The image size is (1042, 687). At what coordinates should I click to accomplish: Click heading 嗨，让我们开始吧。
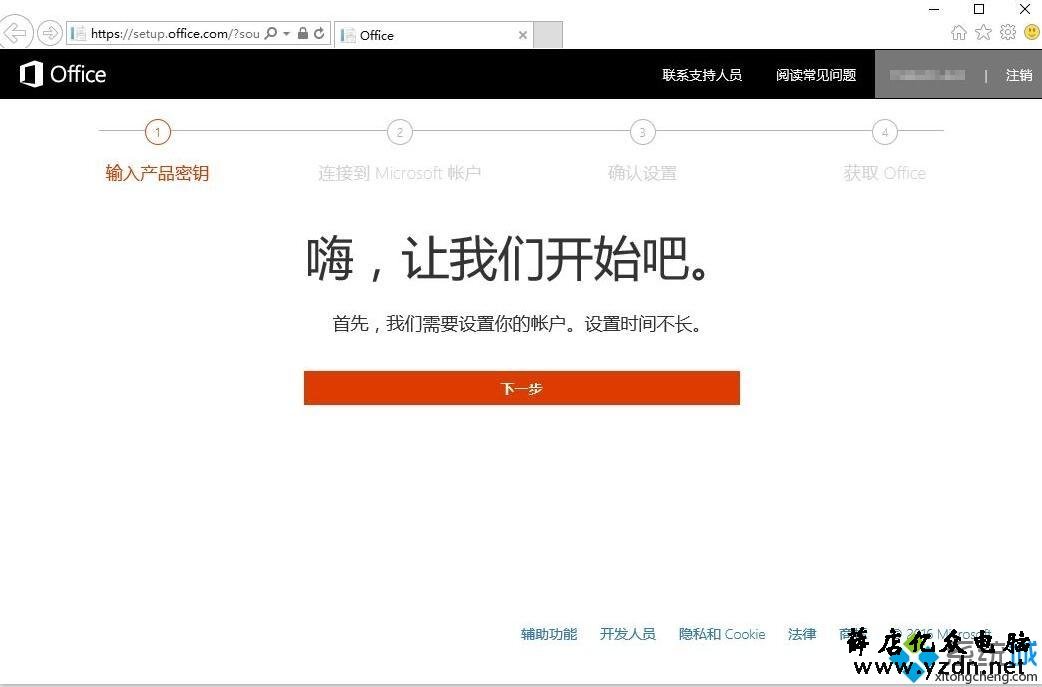coord(510,258)
